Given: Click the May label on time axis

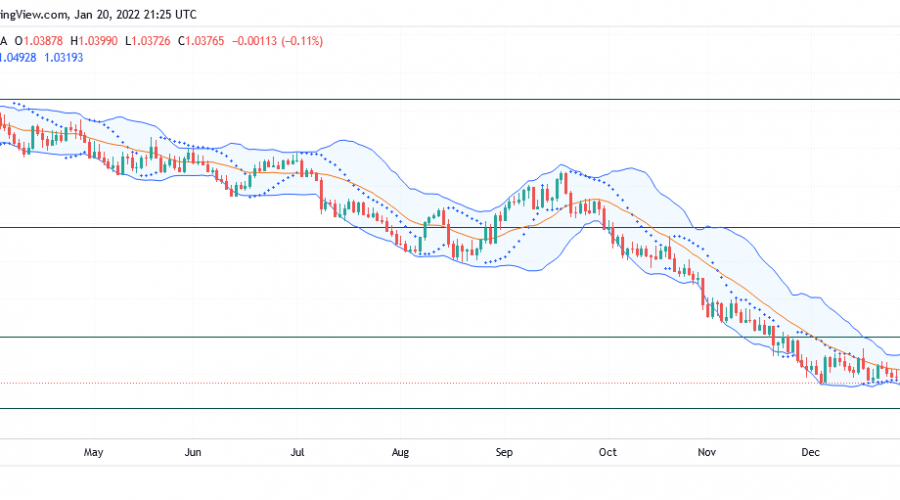Looking at the screenshot, I should (94, 452).
